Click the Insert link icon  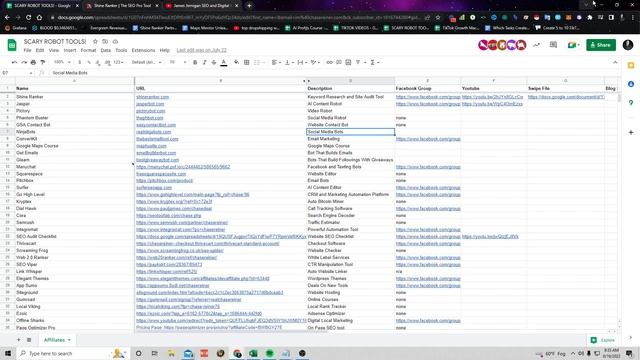[329, 62]
